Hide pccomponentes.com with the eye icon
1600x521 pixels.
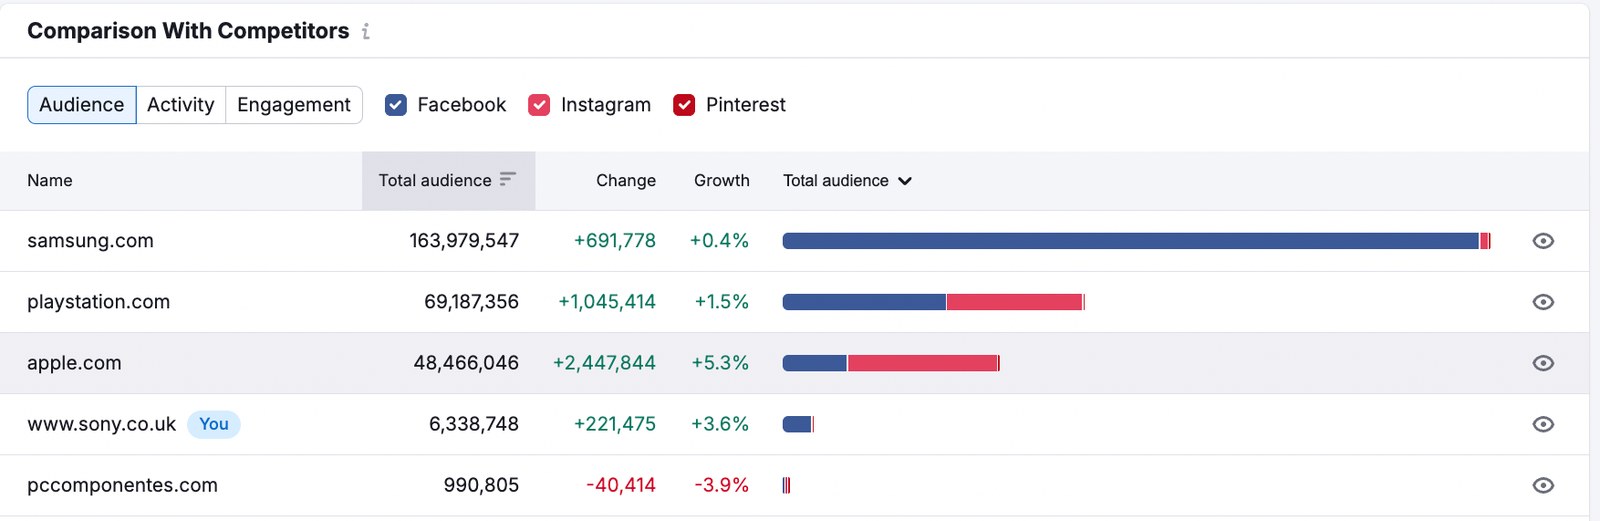(1543, 485)
